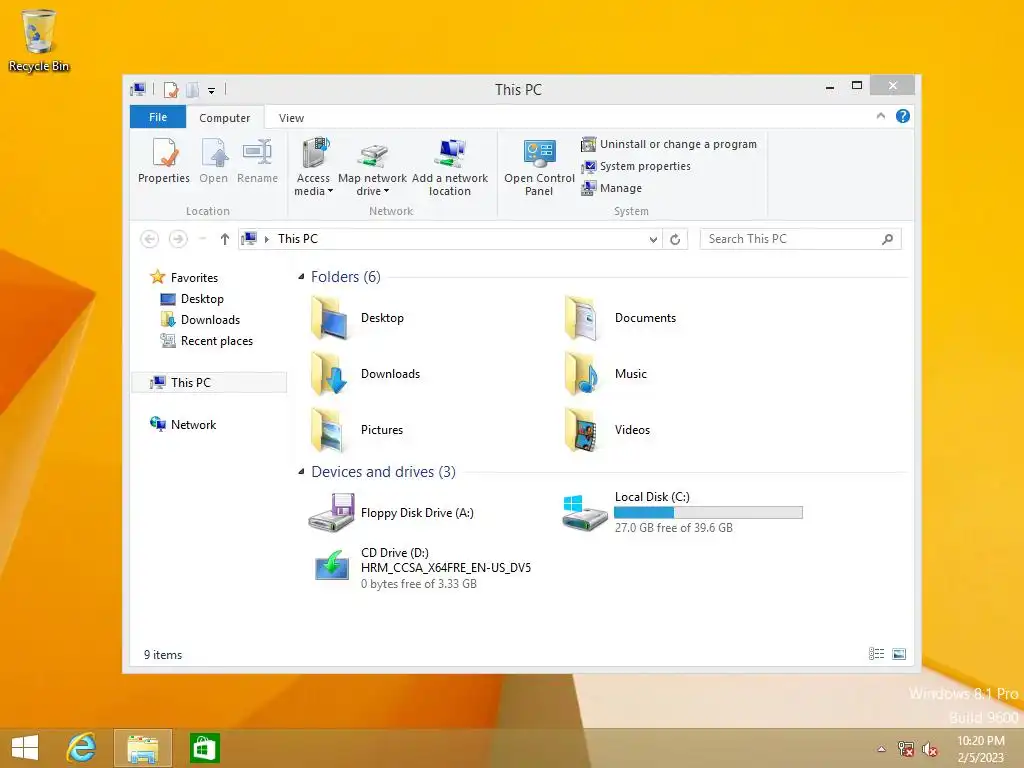Switch to the View ribbon tab

291,118
